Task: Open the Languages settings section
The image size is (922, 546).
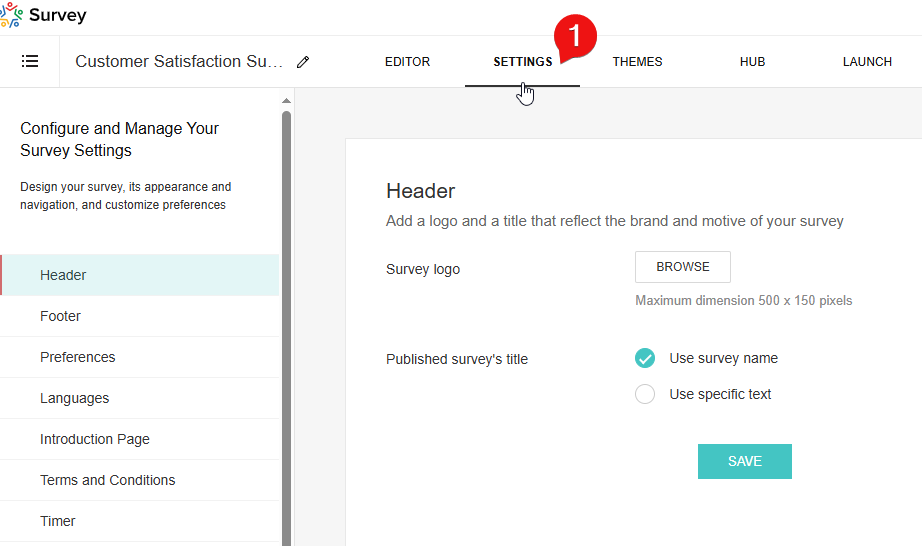Action: point(74,398)
